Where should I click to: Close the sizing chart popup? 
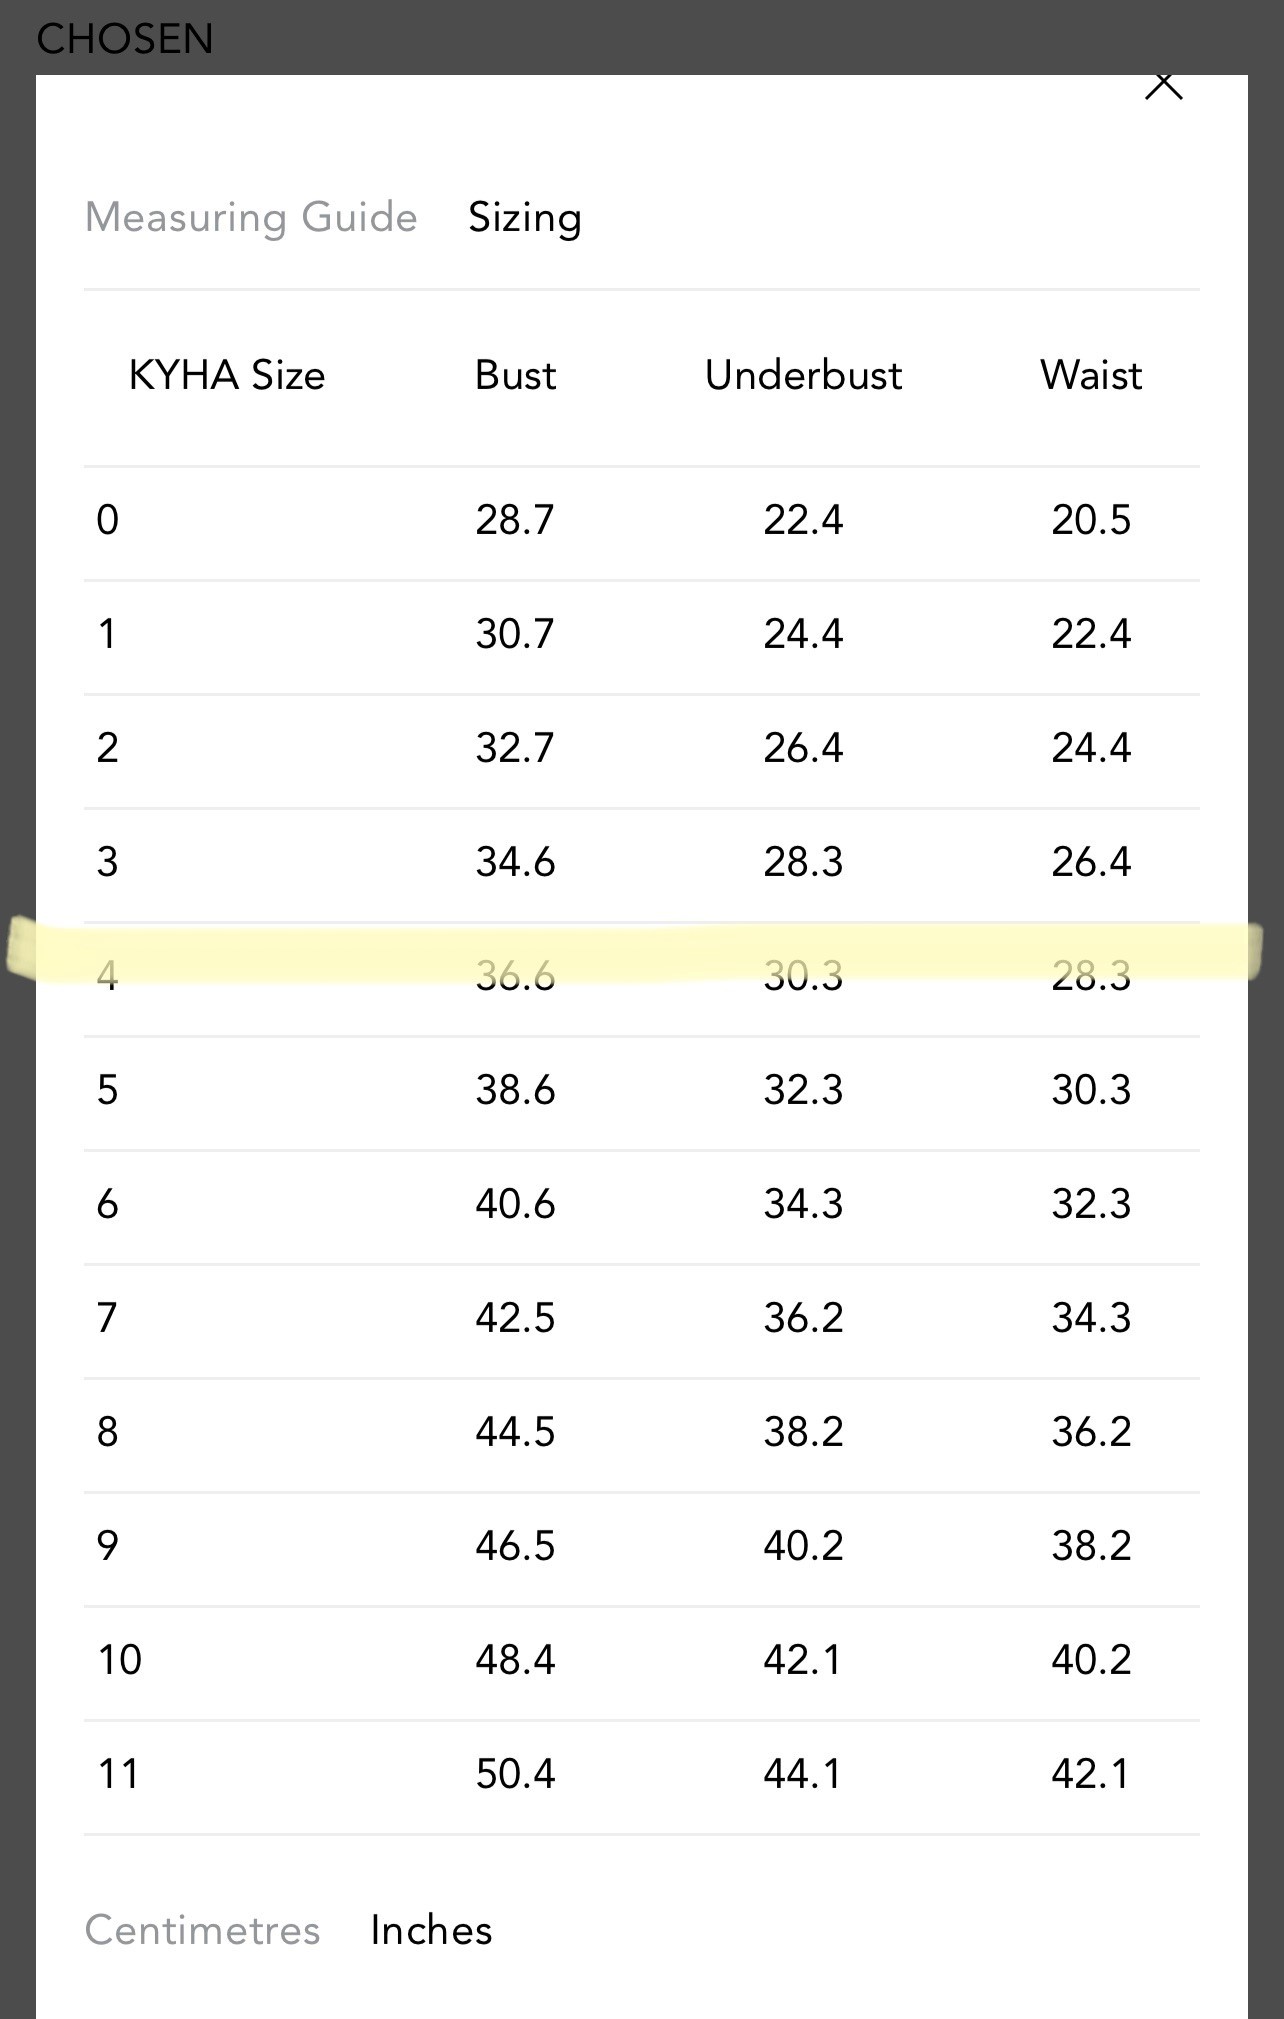coord(1163,87)
